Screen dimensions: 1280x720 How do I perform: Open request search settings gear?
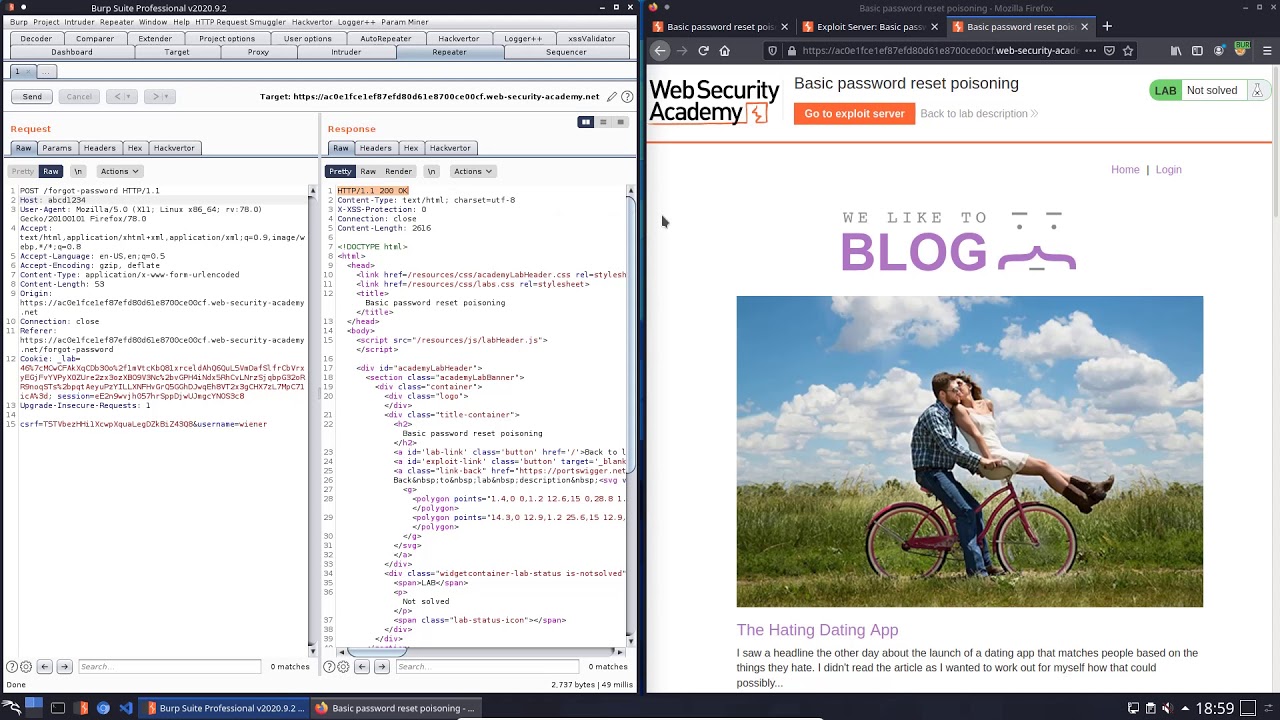(25, 667)
